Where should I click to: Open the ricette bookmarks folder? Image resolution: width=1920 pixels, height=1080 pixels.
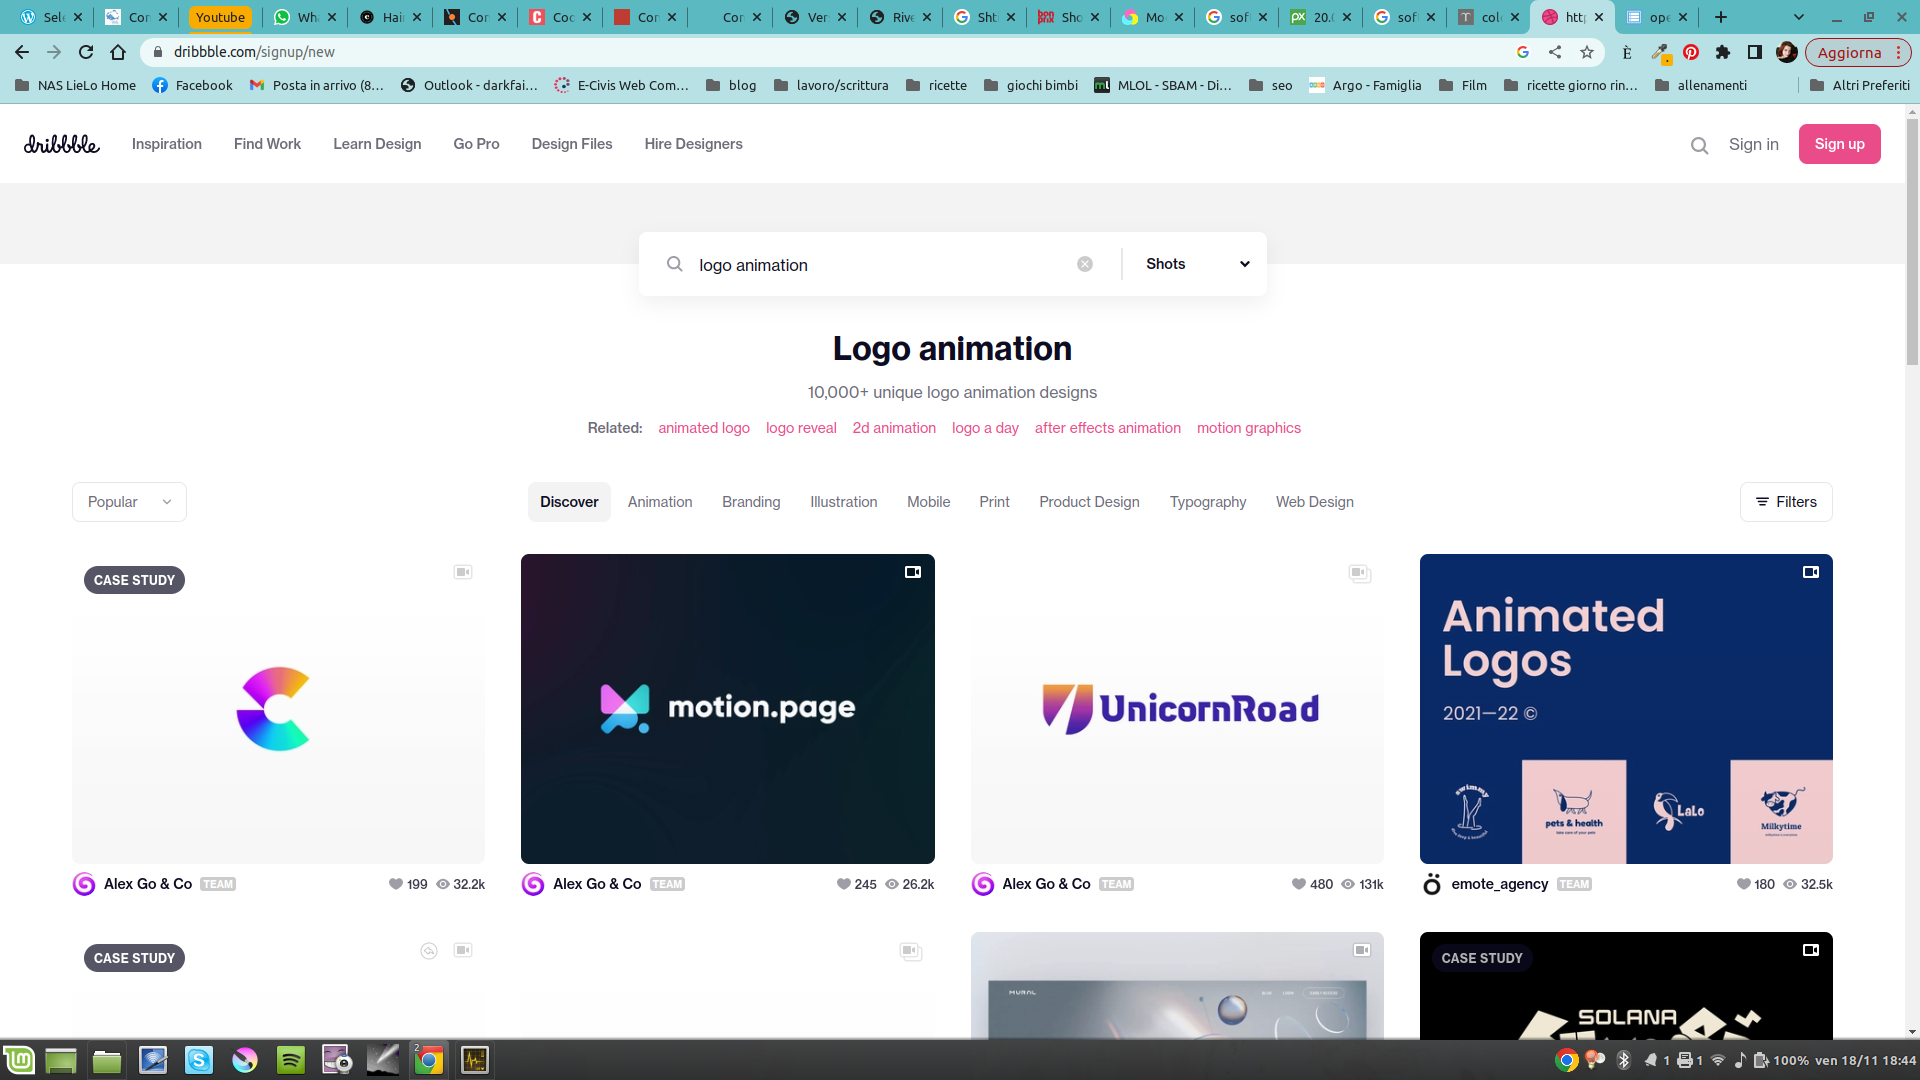pos(937,85)
